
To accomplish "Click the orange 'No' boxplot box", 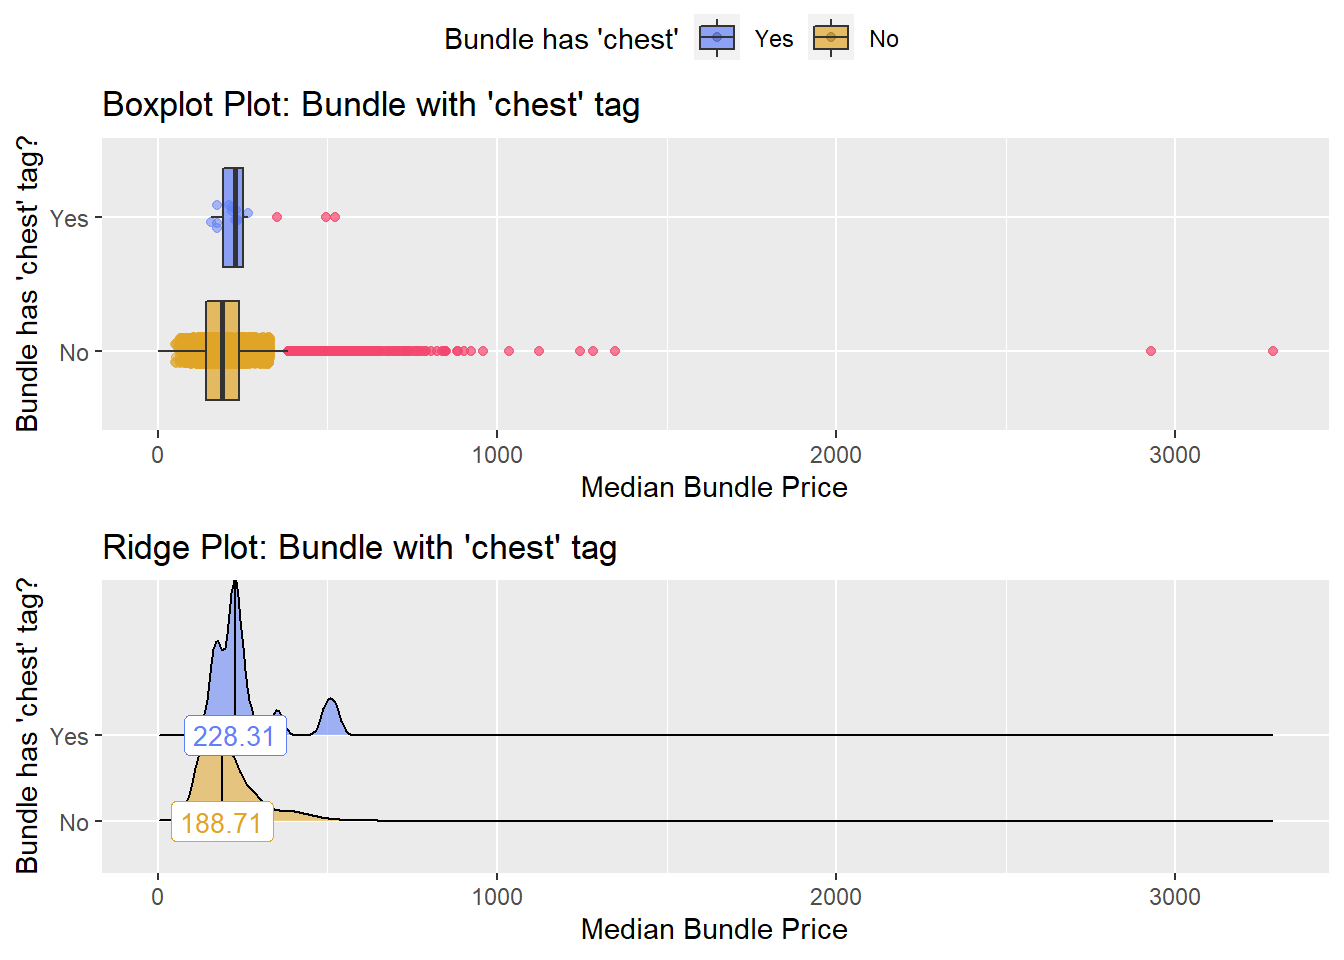I will pos(222,351).
